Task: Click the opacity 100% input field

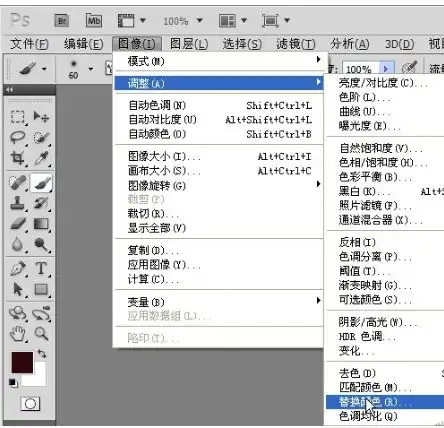Action: point(361,69)
